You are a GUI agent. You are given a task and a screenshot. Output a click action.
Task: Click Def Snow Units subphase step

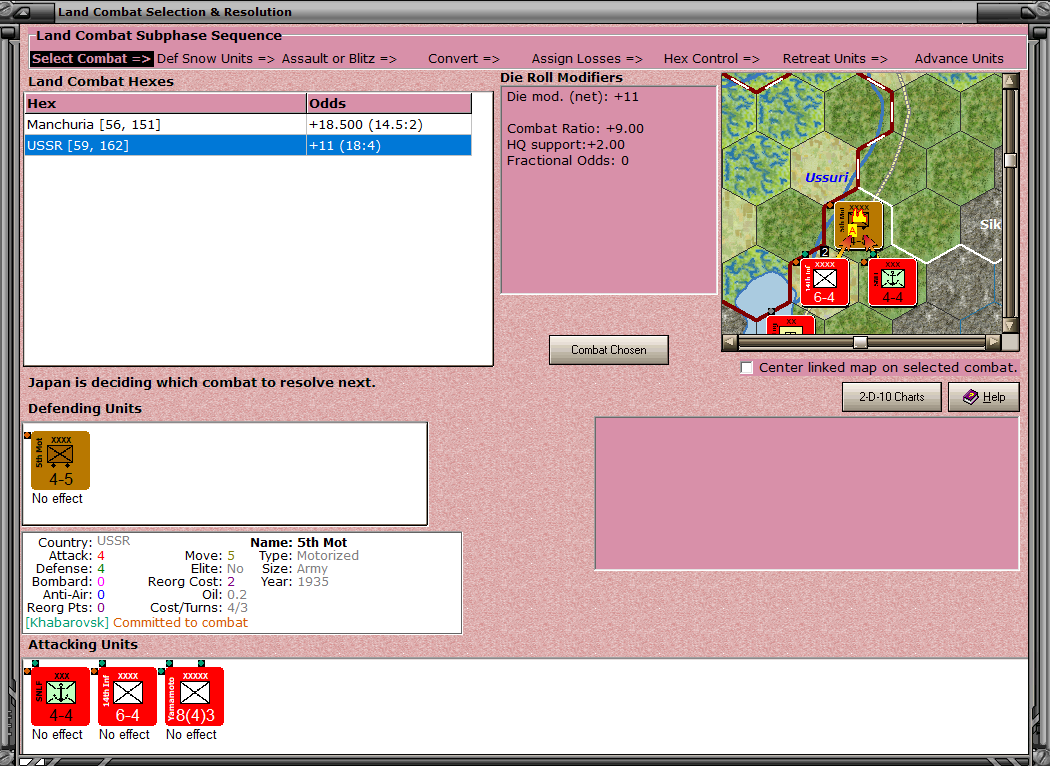(216, 59)
